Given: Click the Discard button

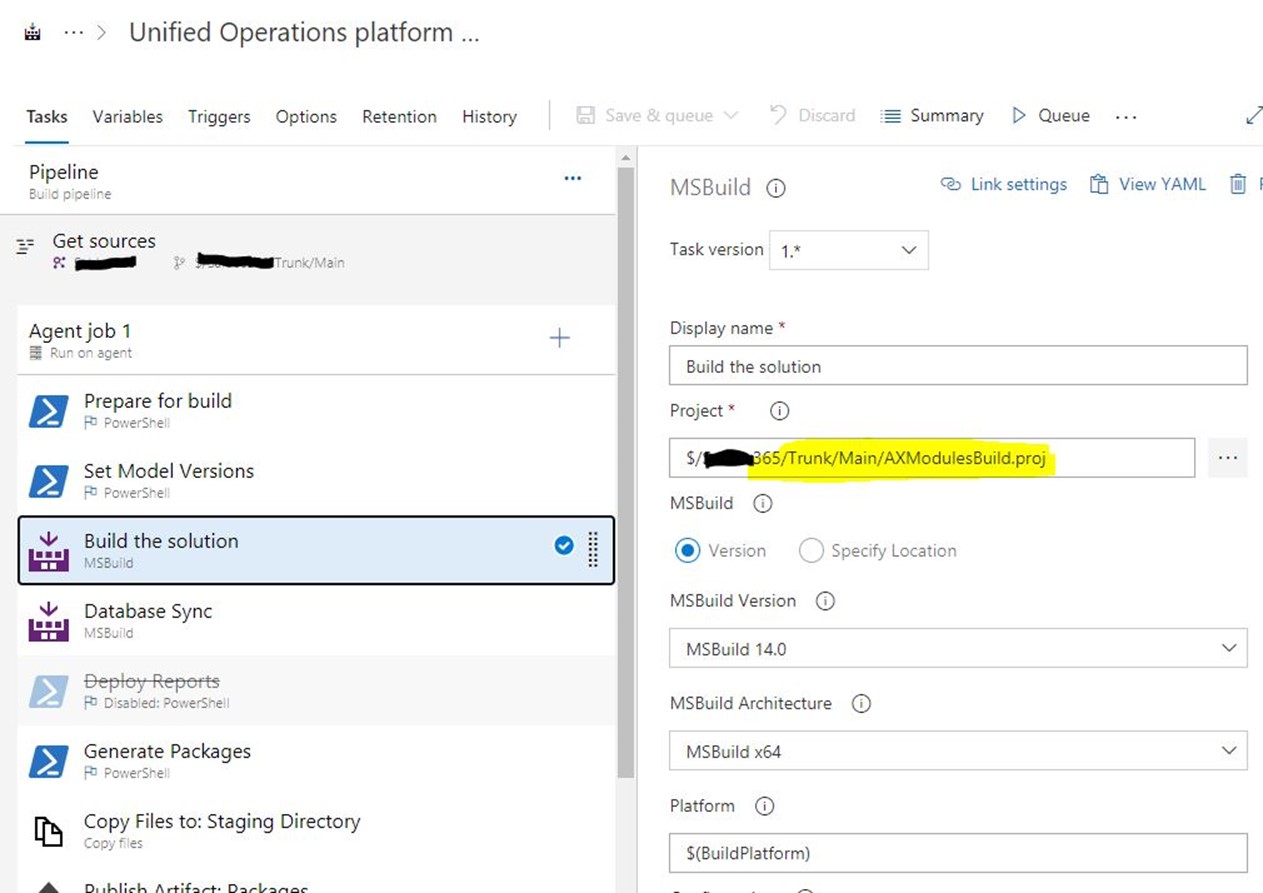Looking at the screenshot, I should (x=812, y=115).
